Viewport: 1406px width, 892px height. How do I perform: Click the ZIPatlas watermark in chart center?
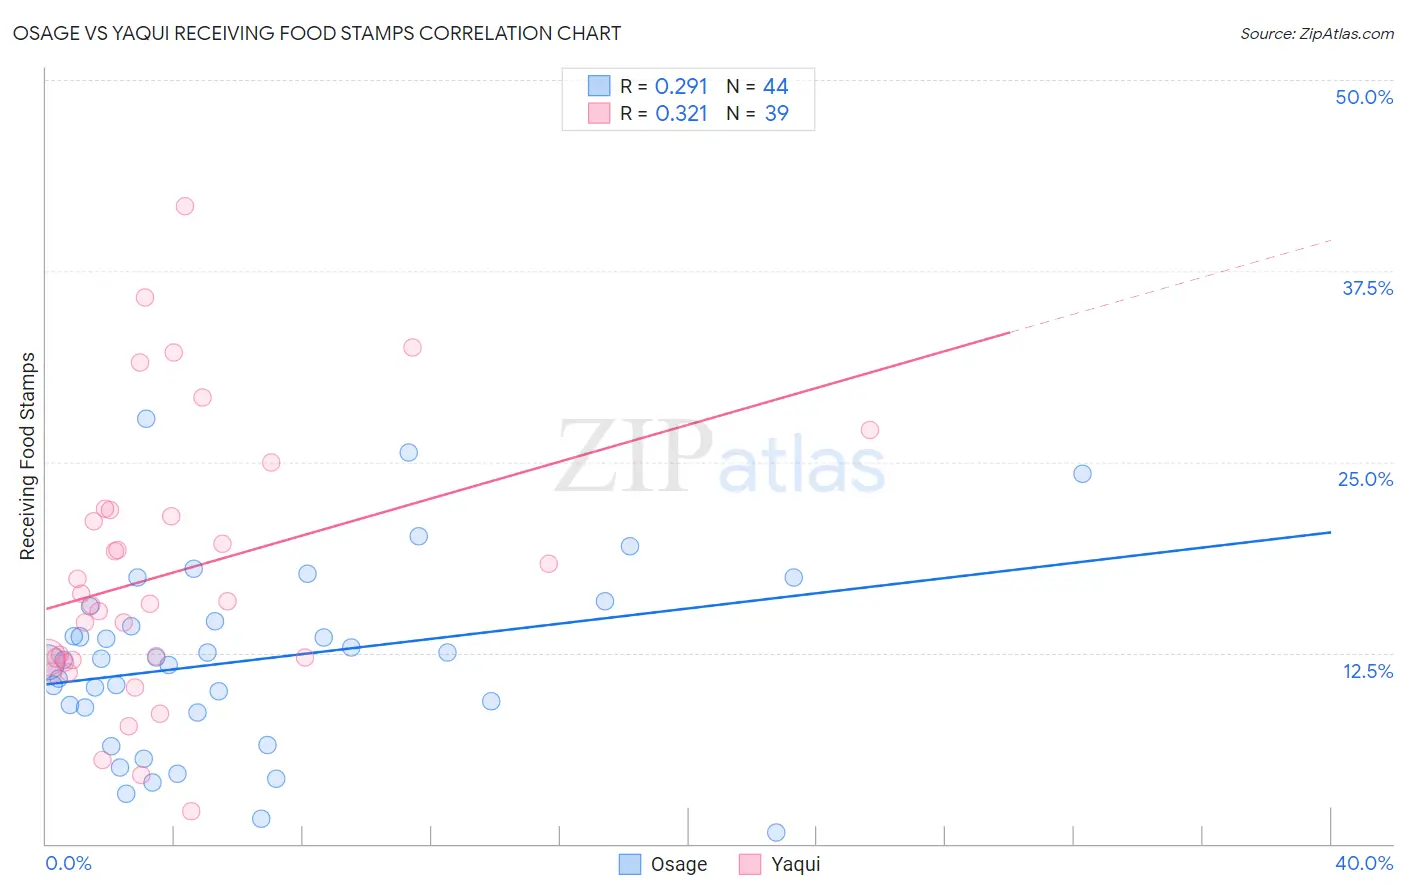(x=720, y=458)
